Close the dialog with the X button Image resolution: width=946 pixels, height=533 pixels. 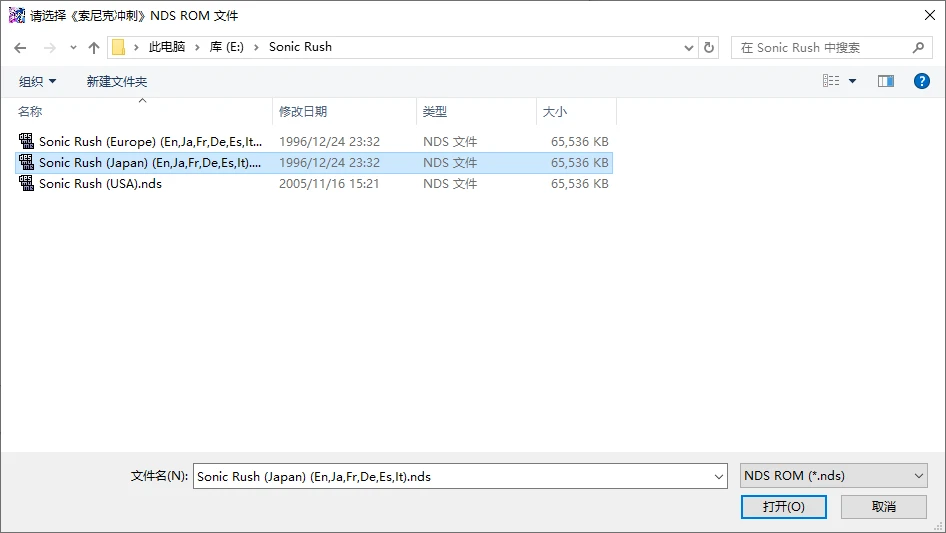pos(930,15)
